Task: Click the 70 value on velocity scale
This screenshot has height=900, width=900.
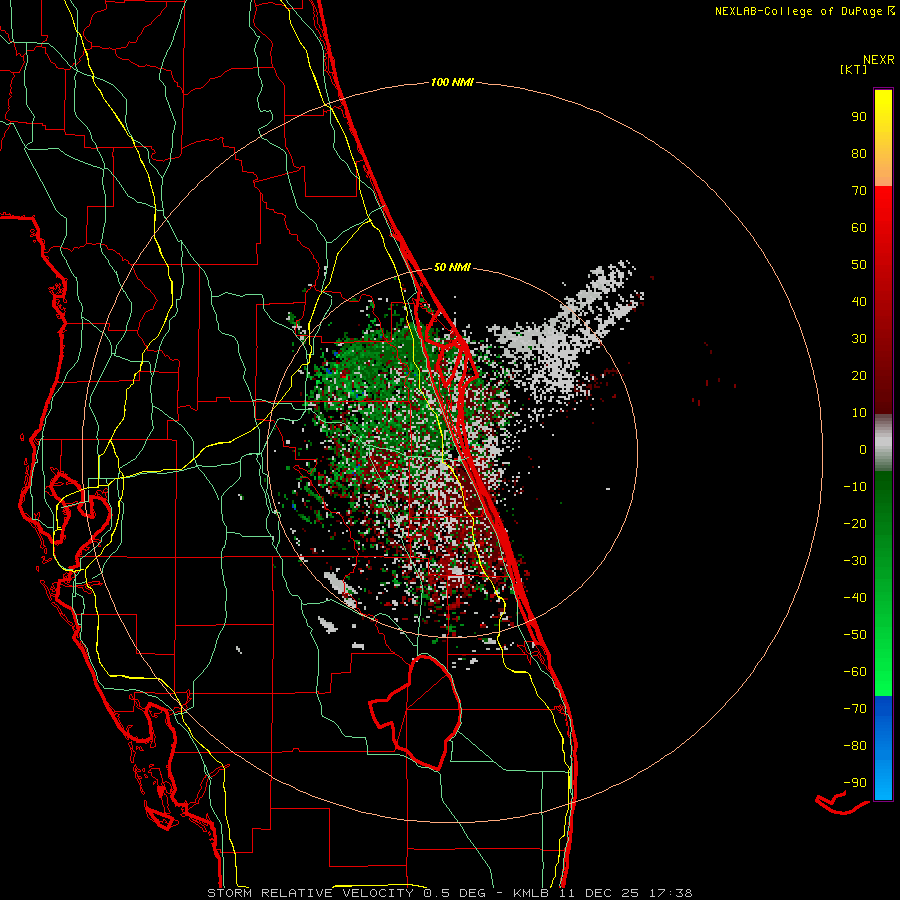Action: click(x=859, y=191)
